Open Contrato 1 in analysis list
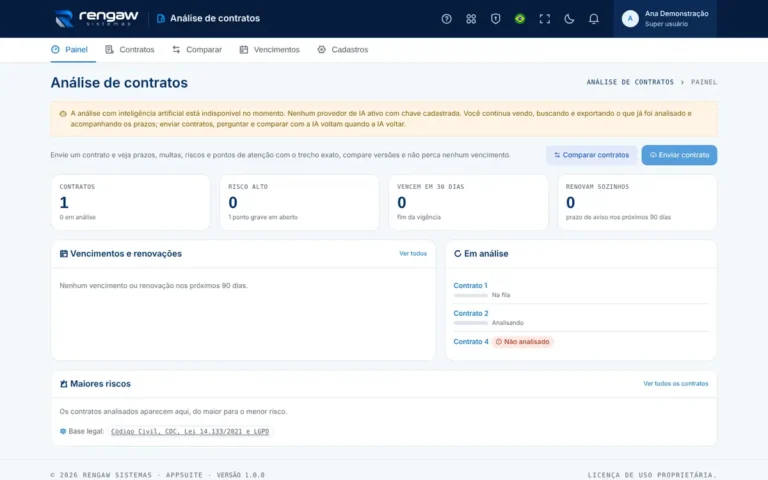The height and width of the screenshot is (480, 768). click(x=470, y=286)
